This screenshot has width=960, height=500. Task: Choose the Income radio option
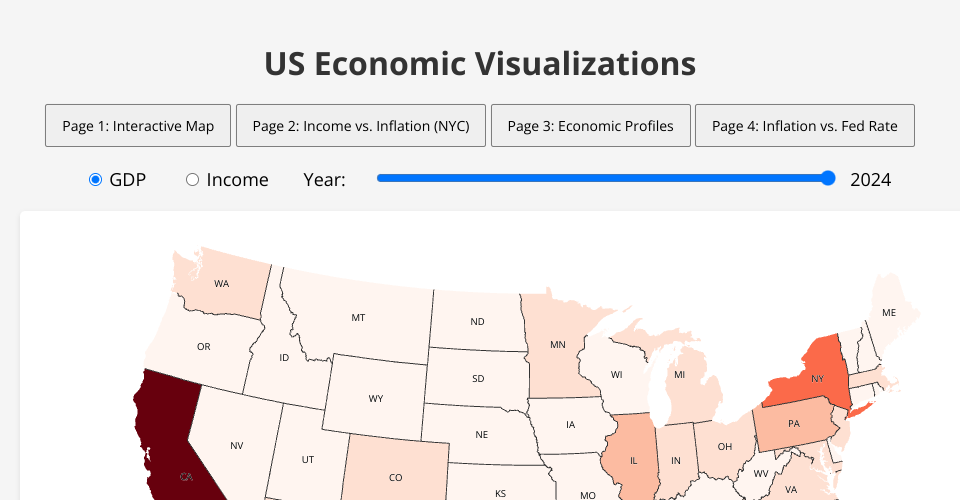pos(192,180)
